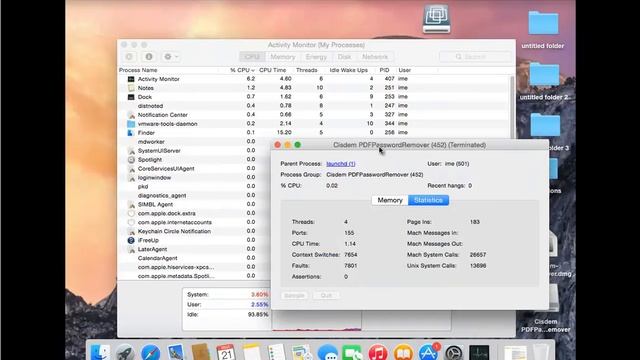Select the distnoted process row
Viewport: 640px width, 360px height.
(313, 106)
